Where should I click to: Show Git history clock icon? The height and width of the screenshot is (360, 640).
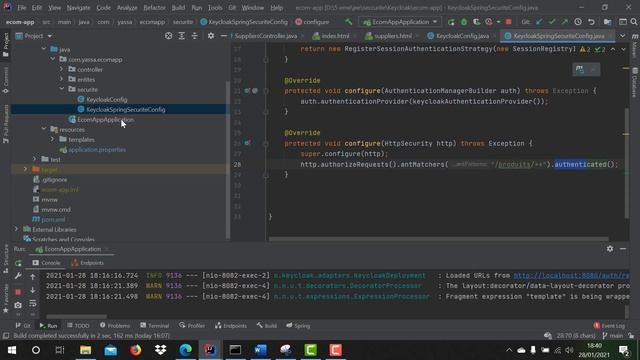578,22
